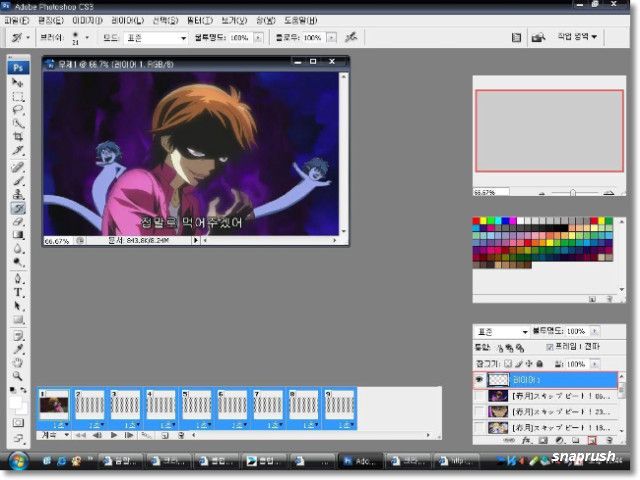Open brush mode dropdown in options bar

(x=155, y=38)
